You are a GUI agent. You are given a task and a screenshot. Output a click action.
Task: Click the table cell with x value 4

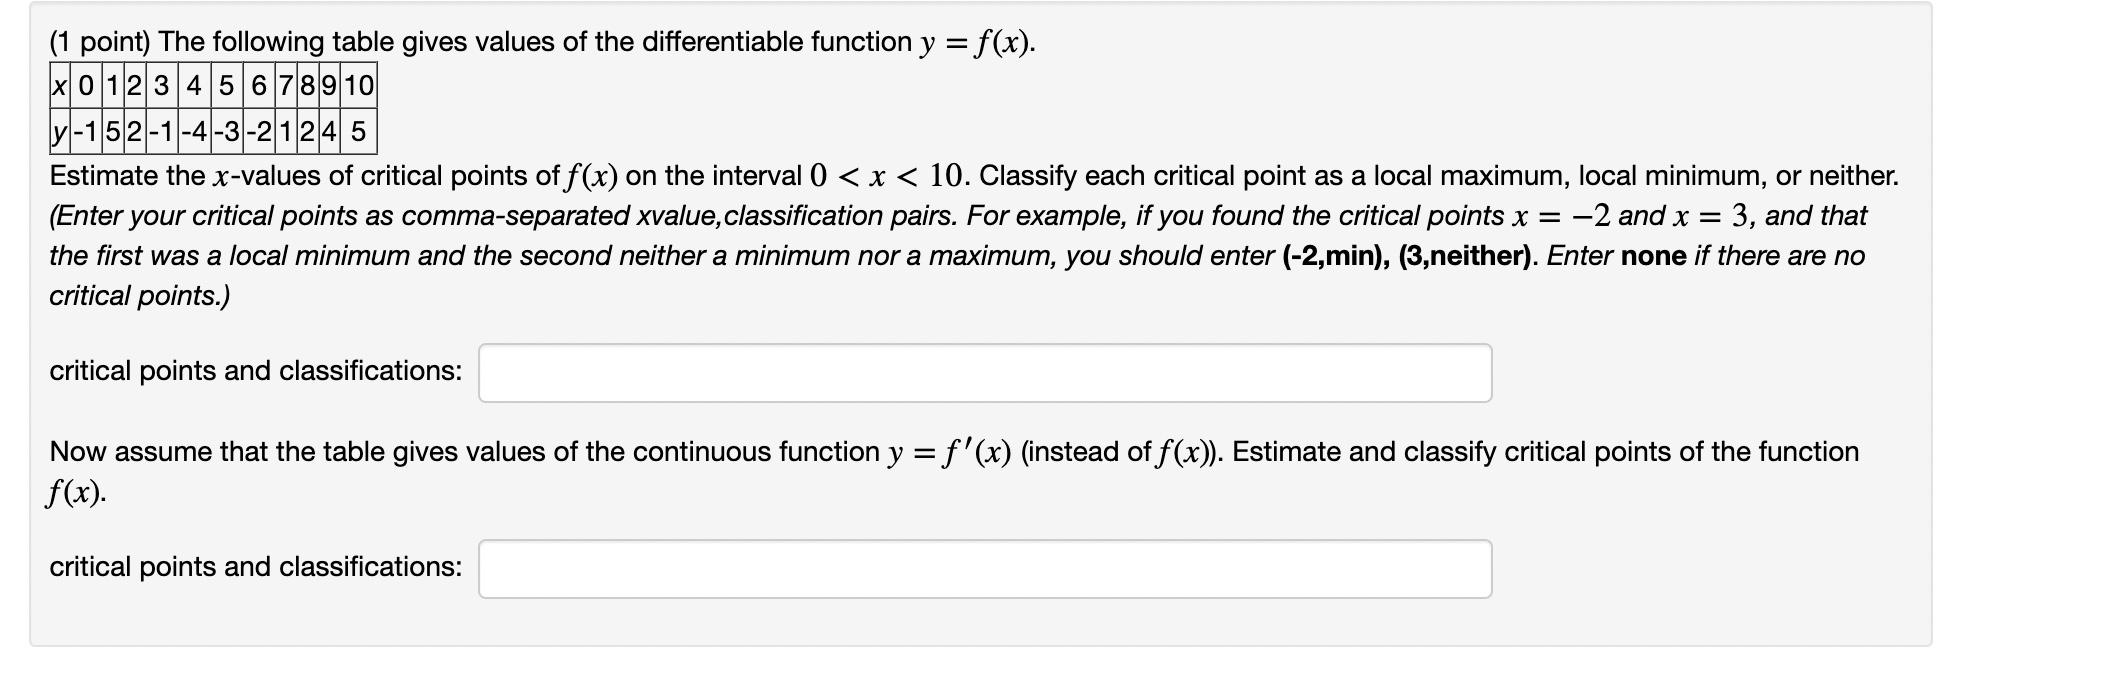click(194, 88)
